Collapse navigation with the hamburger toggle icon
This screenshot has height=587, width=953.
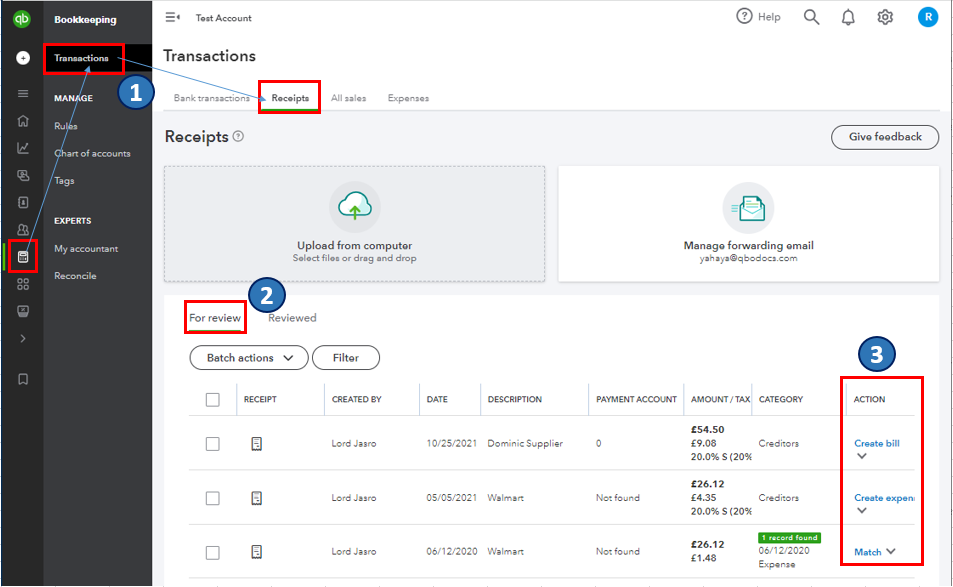coord(173,17)
